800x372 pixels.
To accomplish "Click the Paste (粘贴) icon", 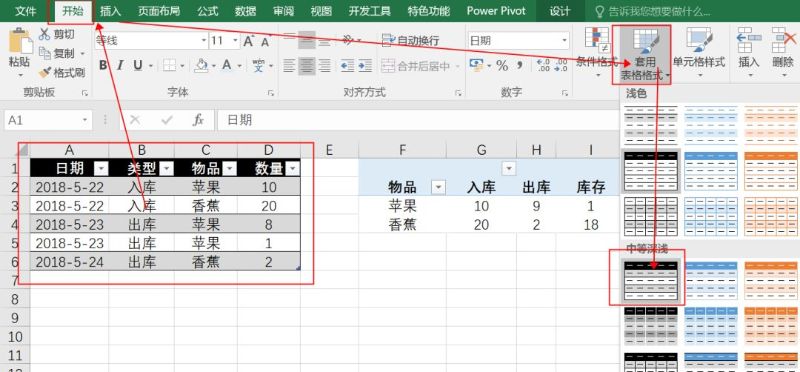I will click(19, 41).
